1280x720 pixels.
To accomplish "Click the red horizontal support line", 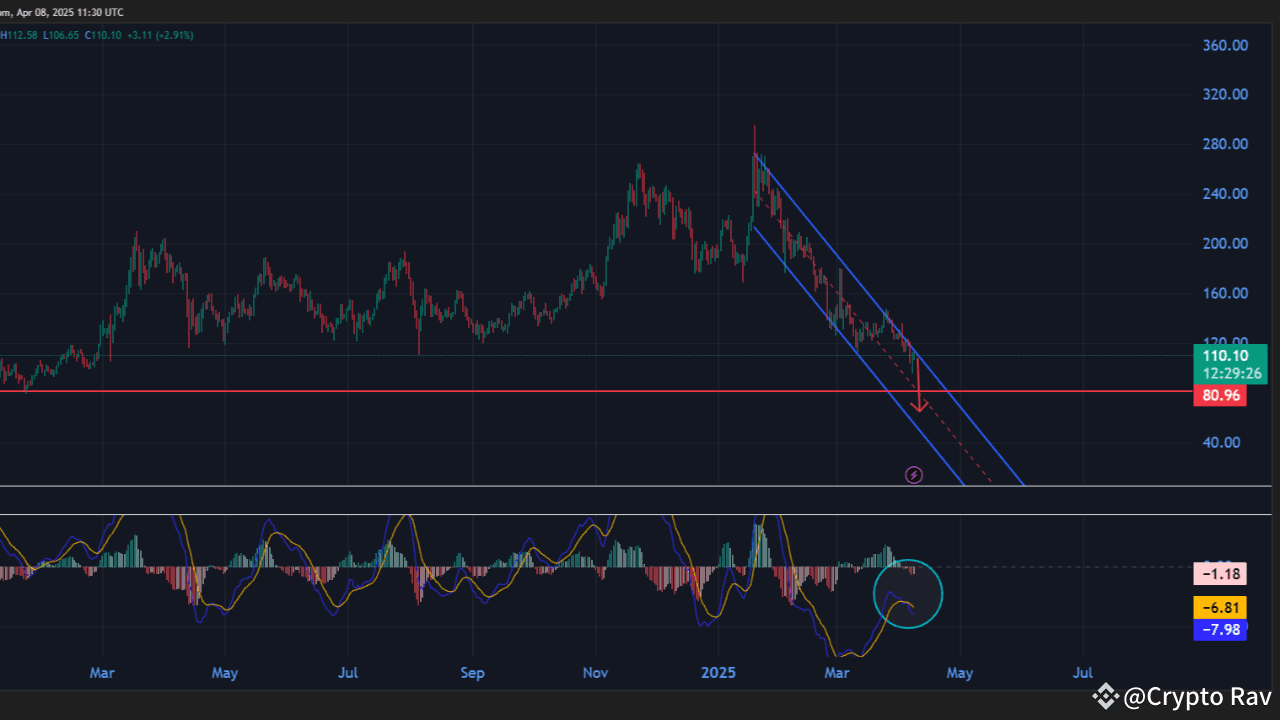I will (x=500, y=390).
